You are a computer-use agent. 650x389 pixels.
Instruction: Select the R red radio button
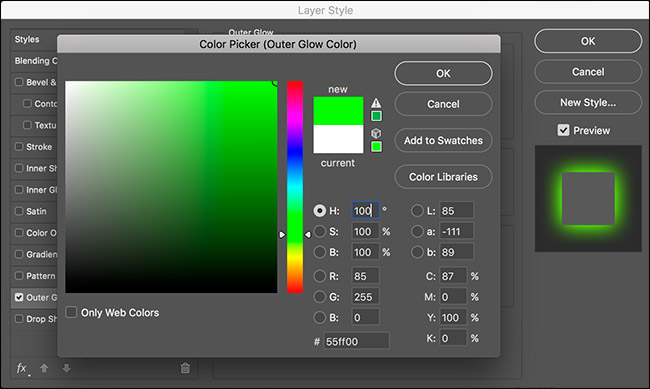[320, 276]
